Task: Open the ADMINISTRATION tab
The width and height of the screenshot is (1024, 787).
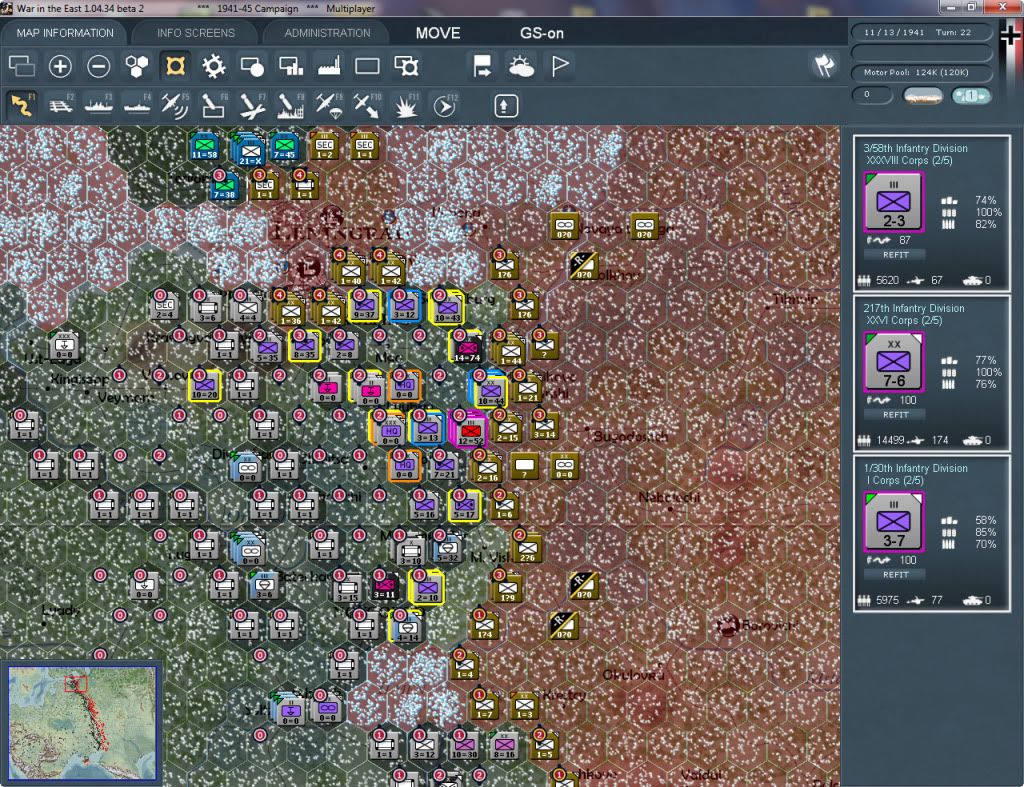Action: [x=327, y=33]
